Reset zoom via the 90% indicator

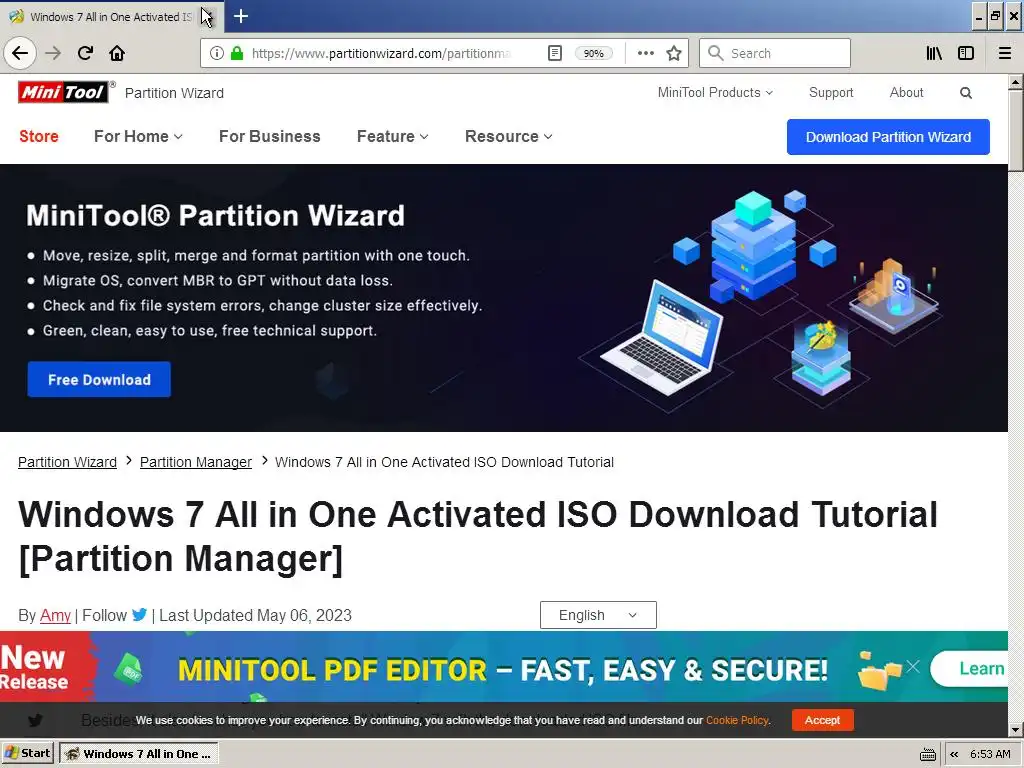593,54
